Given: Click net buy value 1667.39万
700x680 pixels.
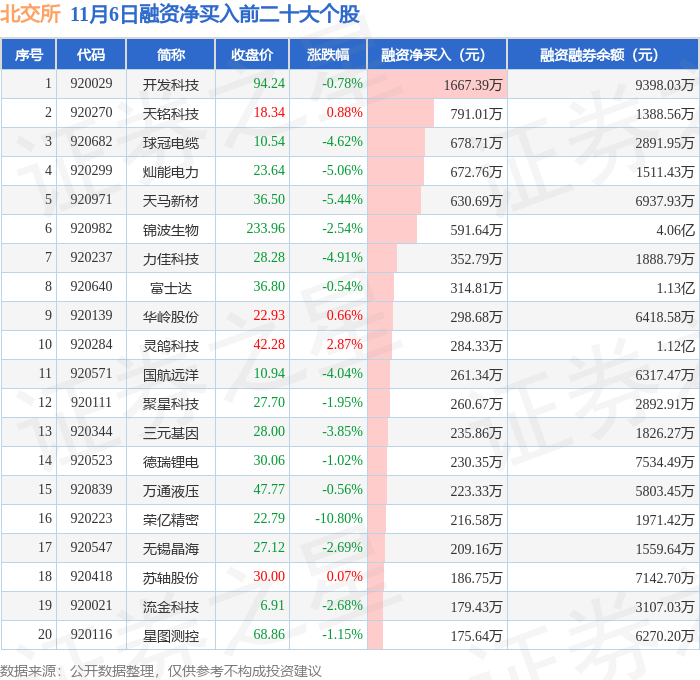Looking at the screenshot, I should tap(473, 85).
